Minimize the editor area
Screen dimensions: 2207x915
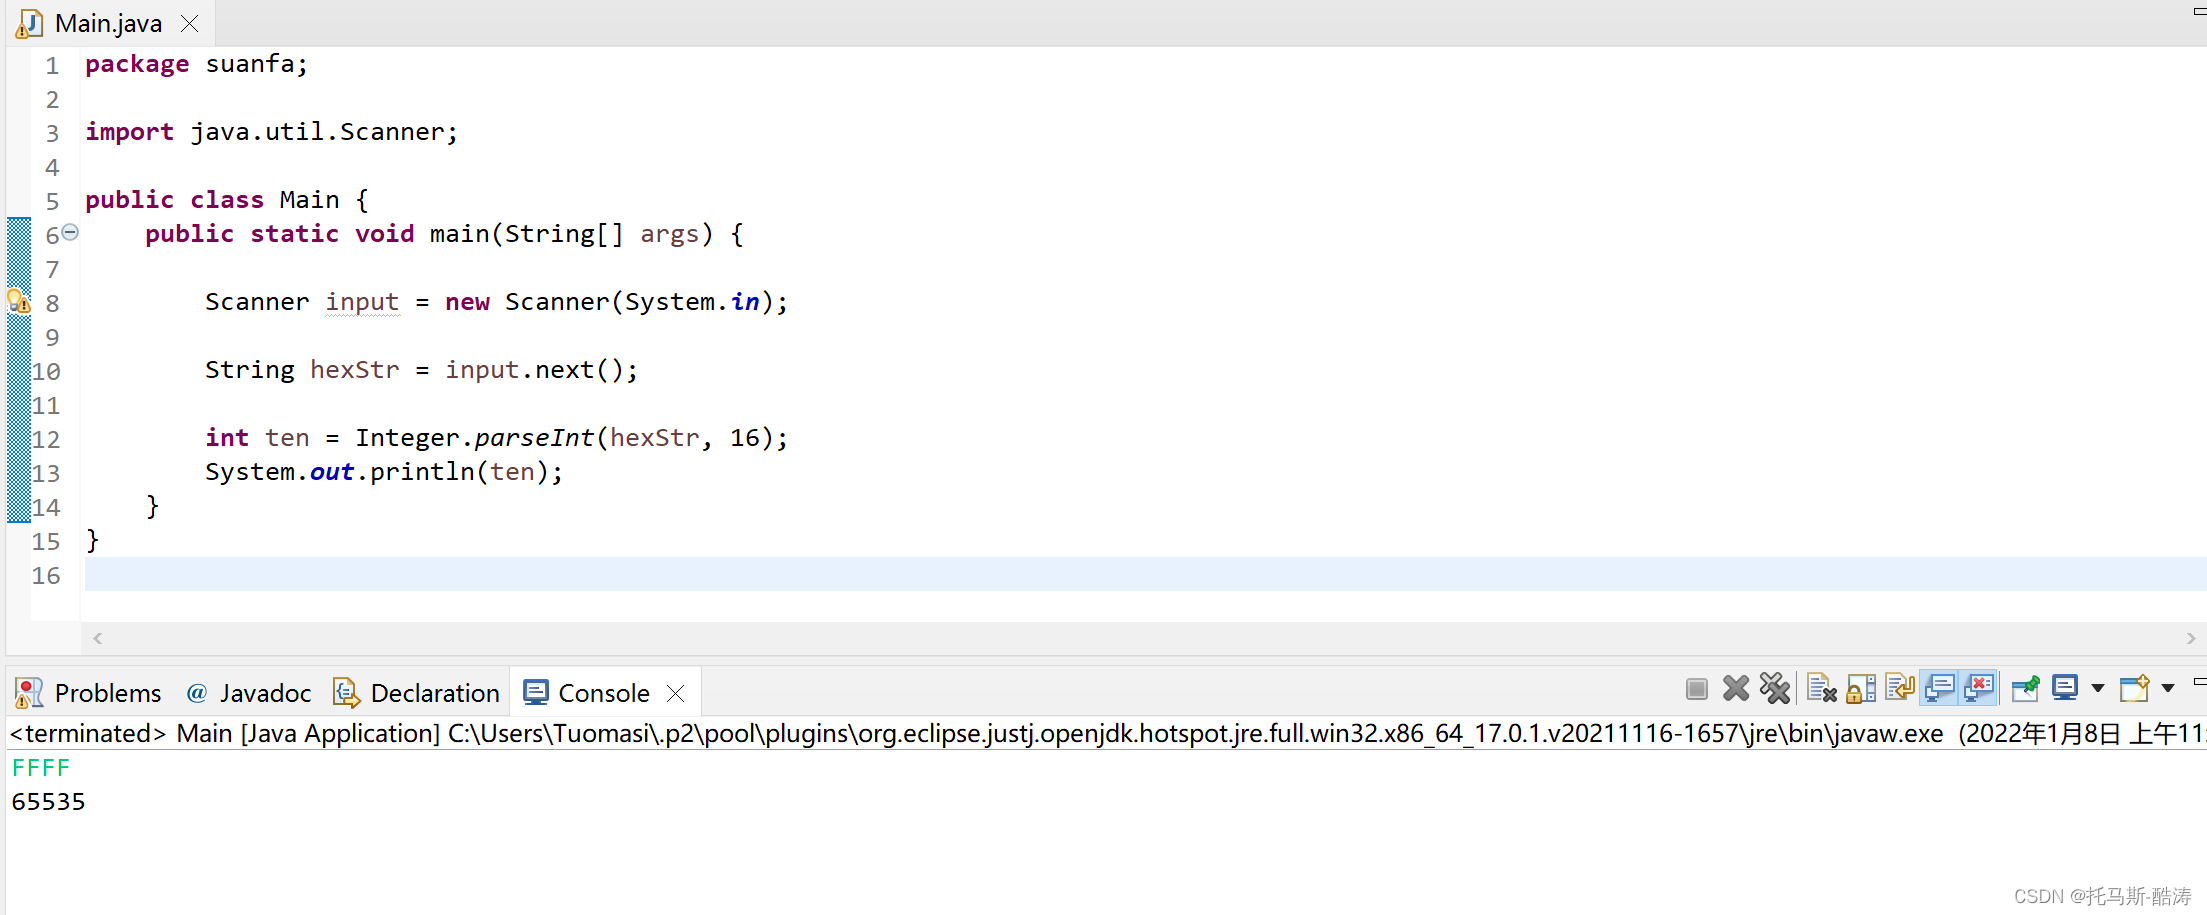coord(2199,11)
